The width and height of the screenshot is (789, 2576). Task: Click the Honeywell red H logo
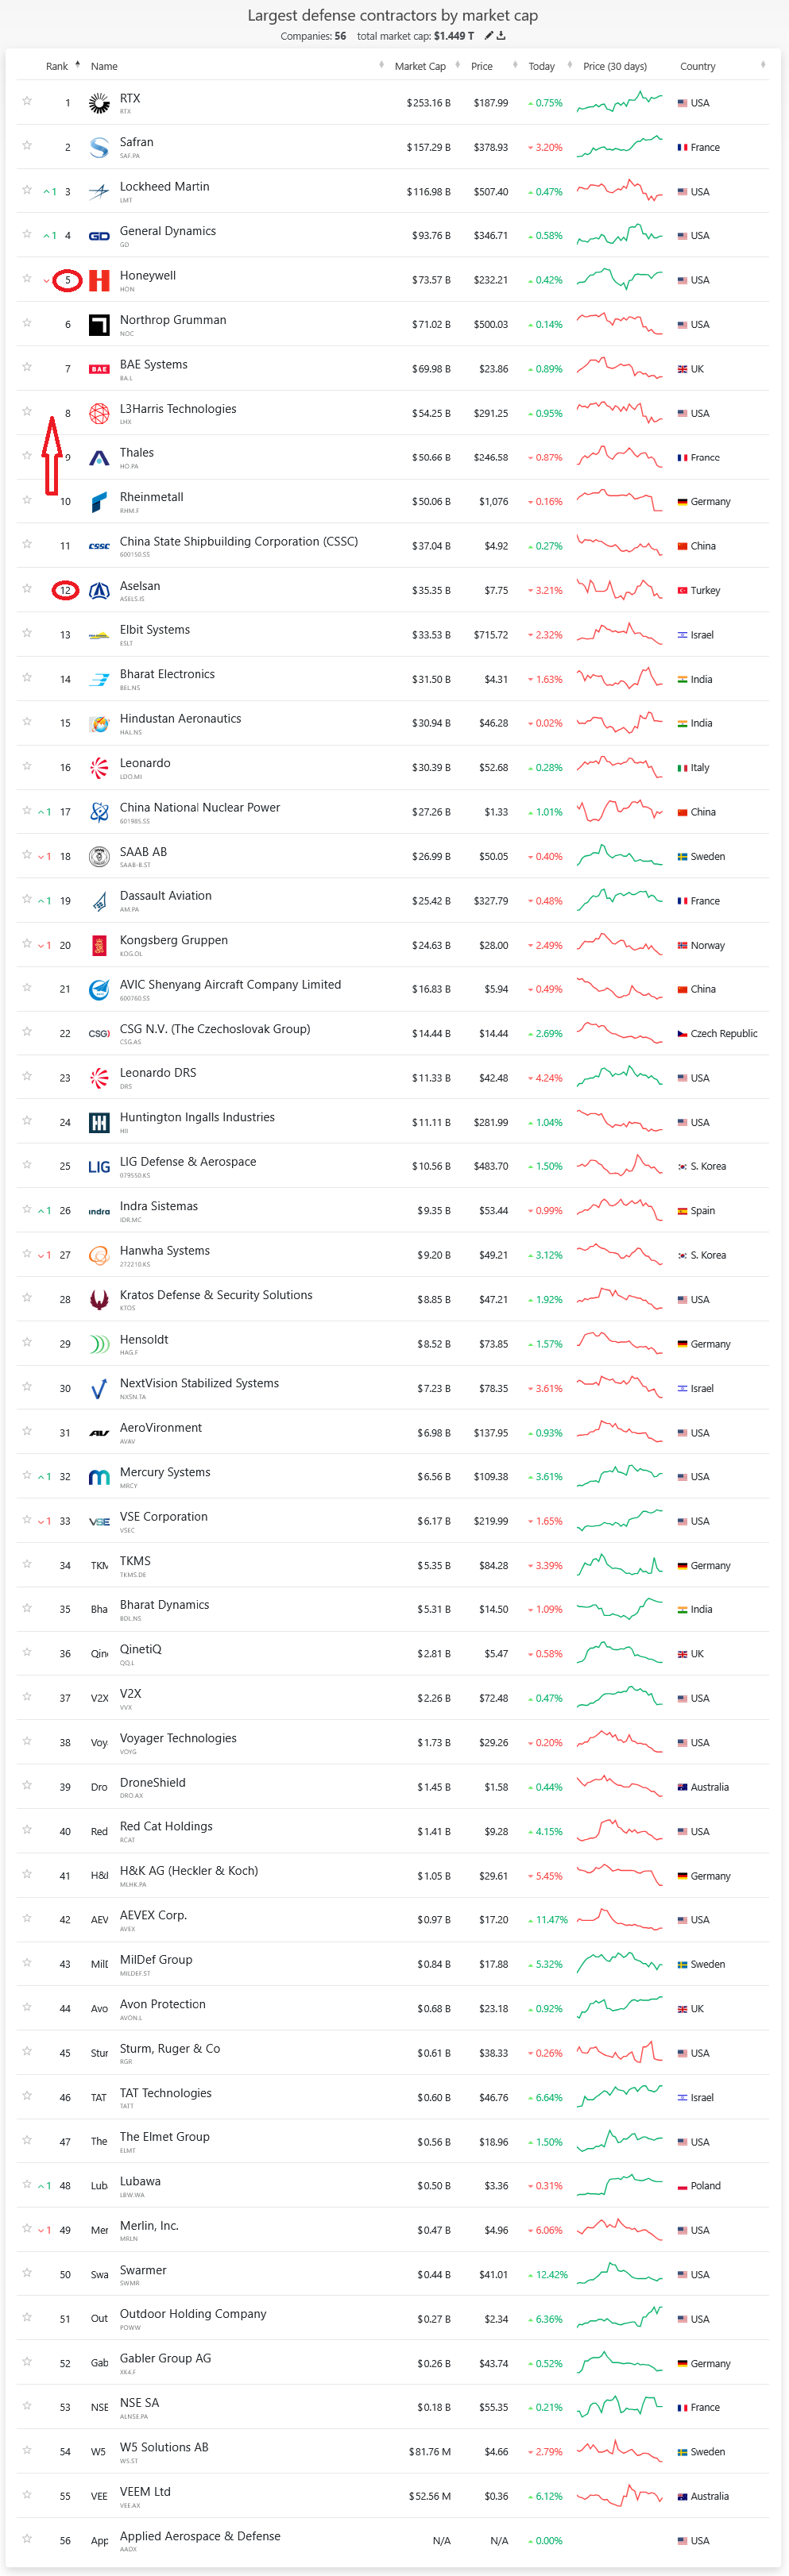click(x=99, y=280)
